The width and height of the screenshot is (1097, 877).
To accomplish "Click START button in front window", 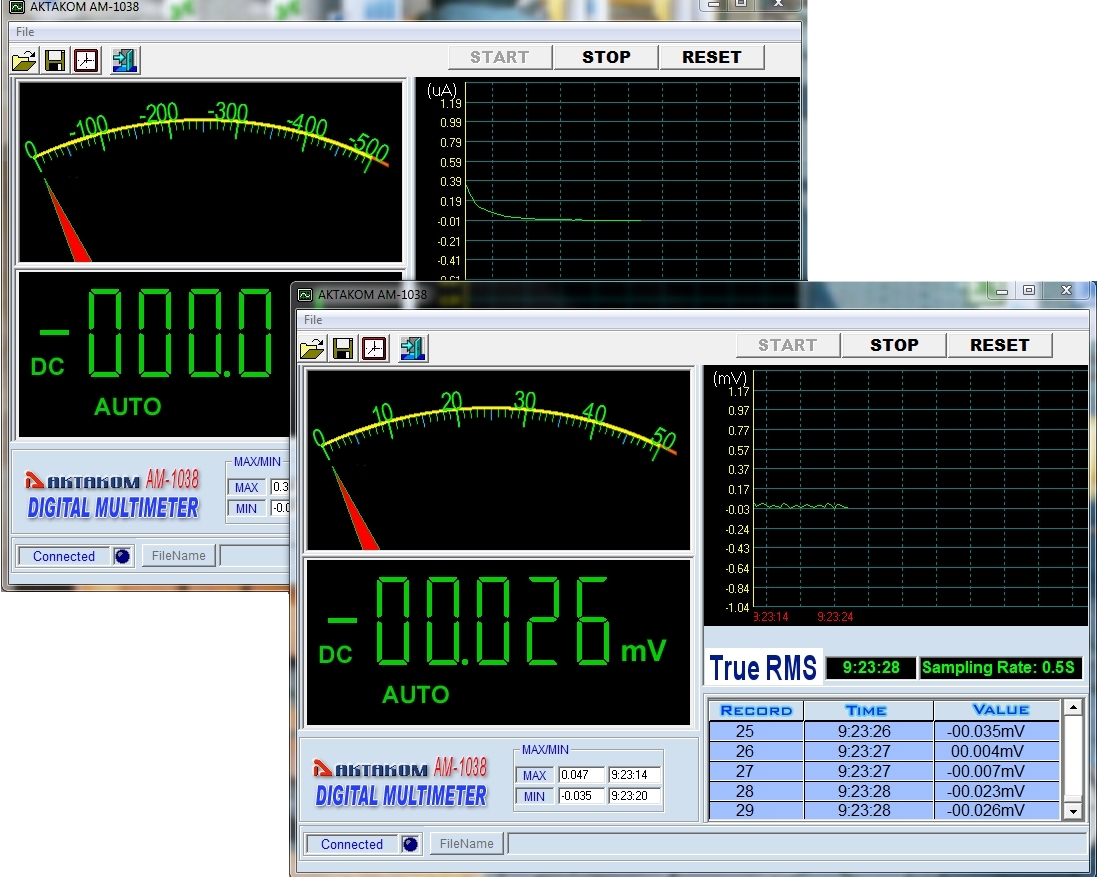I will pyautogui.click(x=788, y=345).
